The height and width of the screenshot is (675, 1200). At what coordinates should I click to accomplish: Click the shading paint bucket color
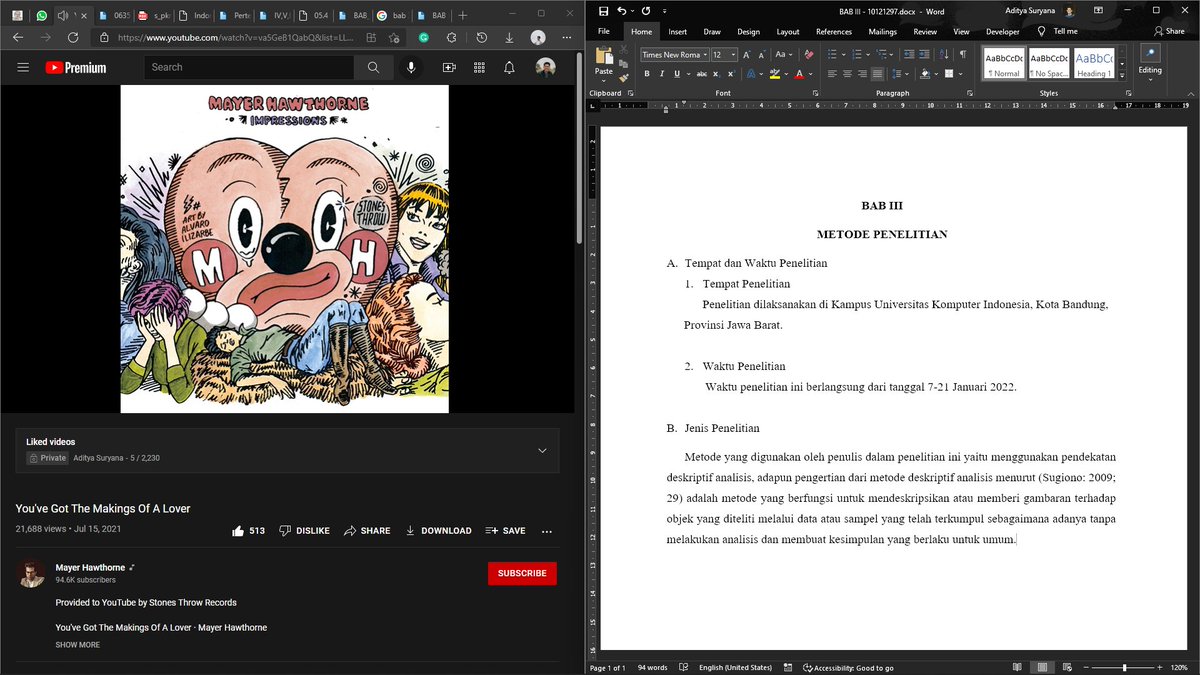coord(925,74)
